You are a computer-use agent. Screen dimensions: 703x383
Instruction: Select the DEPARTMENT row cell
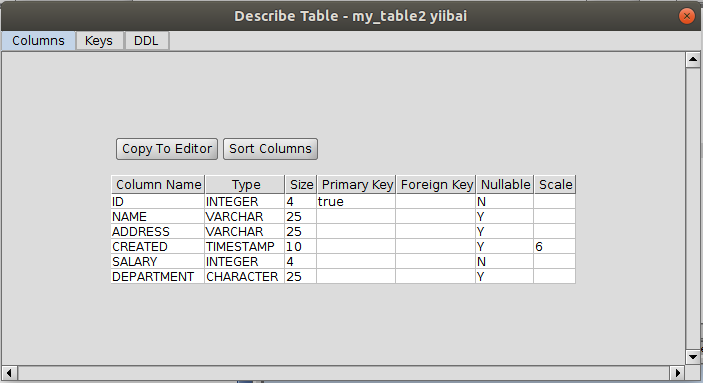[x=158, y=277]
